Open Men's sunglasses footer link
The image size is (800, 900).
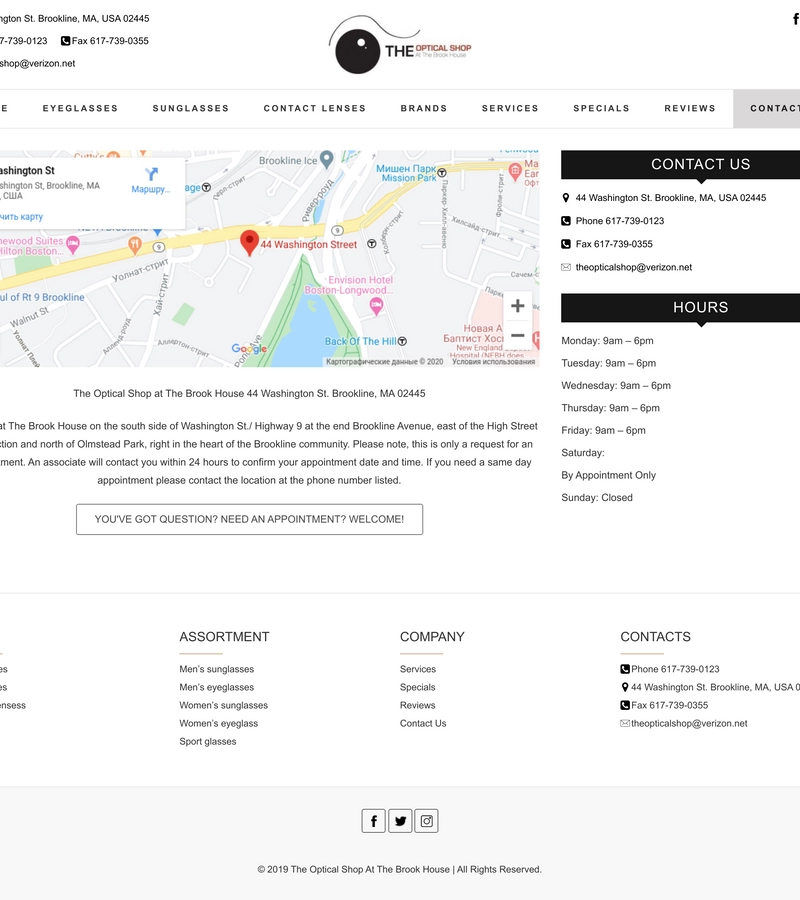[217, 669]
